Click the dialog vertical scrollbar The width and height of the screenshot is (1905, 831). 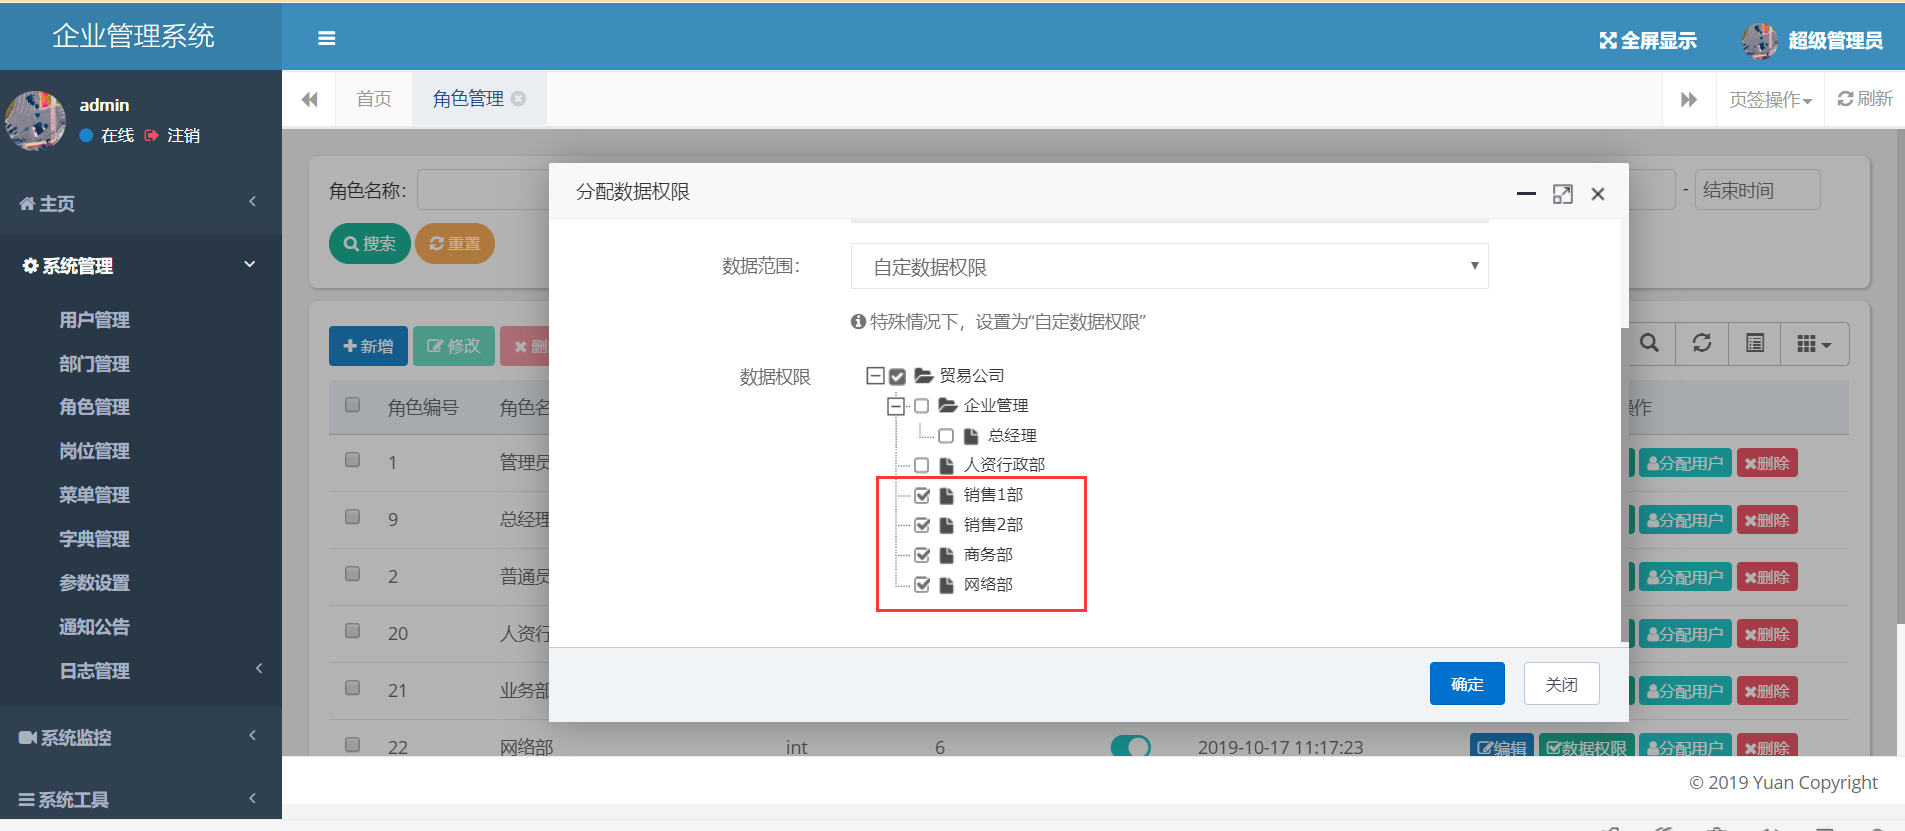[x=1624, y=484]
